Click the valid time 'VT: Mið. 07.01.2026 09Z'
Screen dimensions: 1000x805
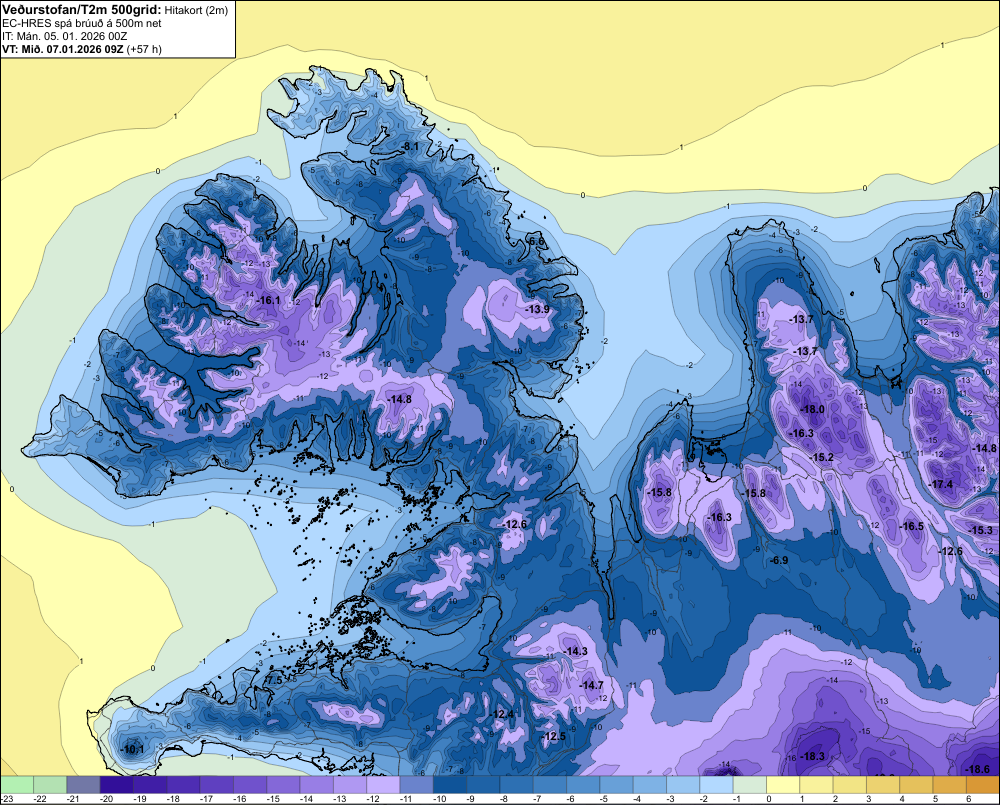[62, 49]
